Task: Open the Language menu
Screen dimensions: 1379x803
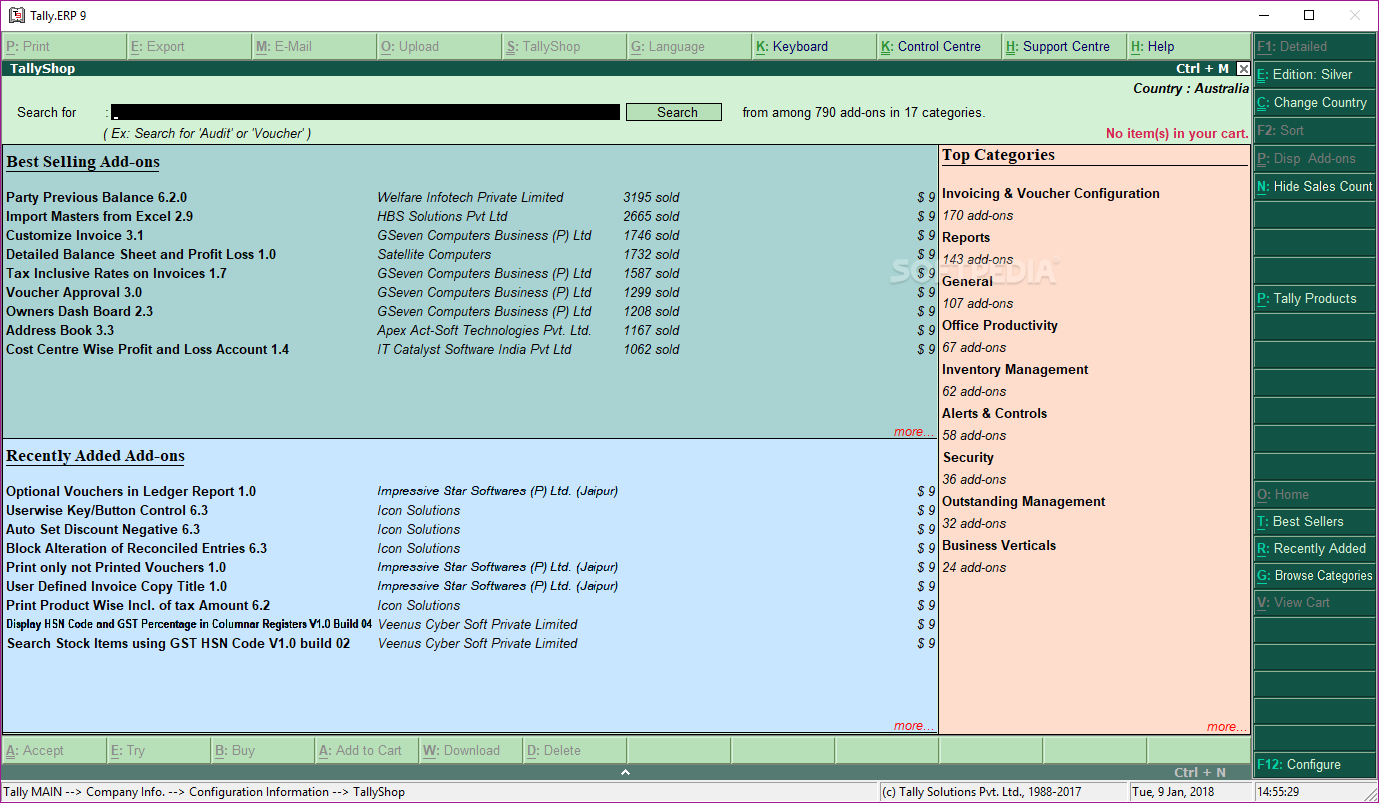Action: coord(690,46)
